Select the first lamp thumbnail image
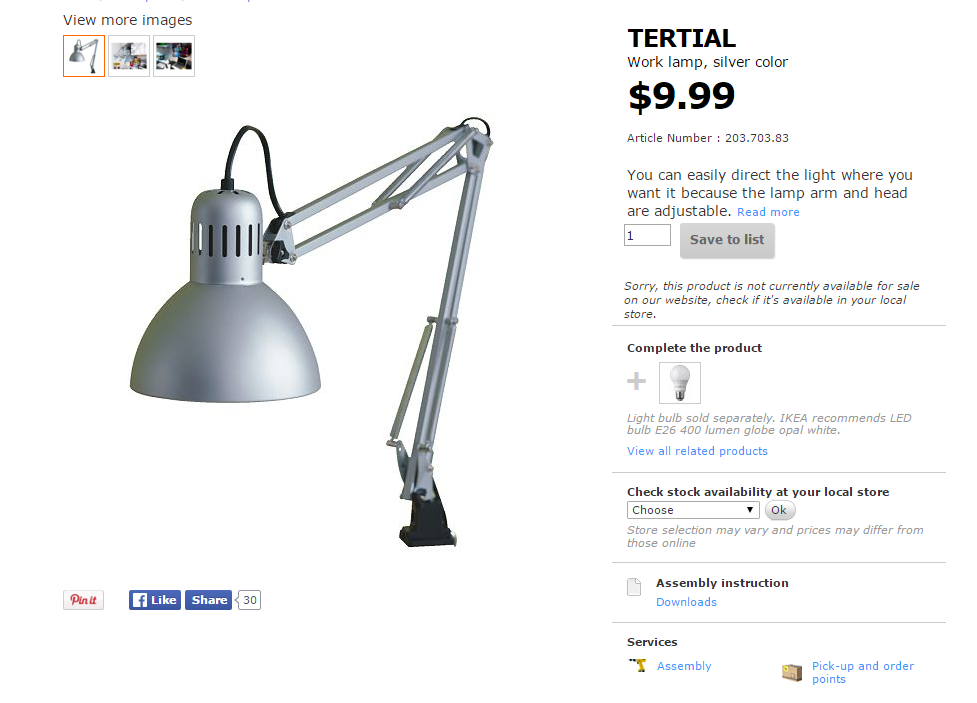The width and height of the screenshot is (977, 703). tap(84, 56)
